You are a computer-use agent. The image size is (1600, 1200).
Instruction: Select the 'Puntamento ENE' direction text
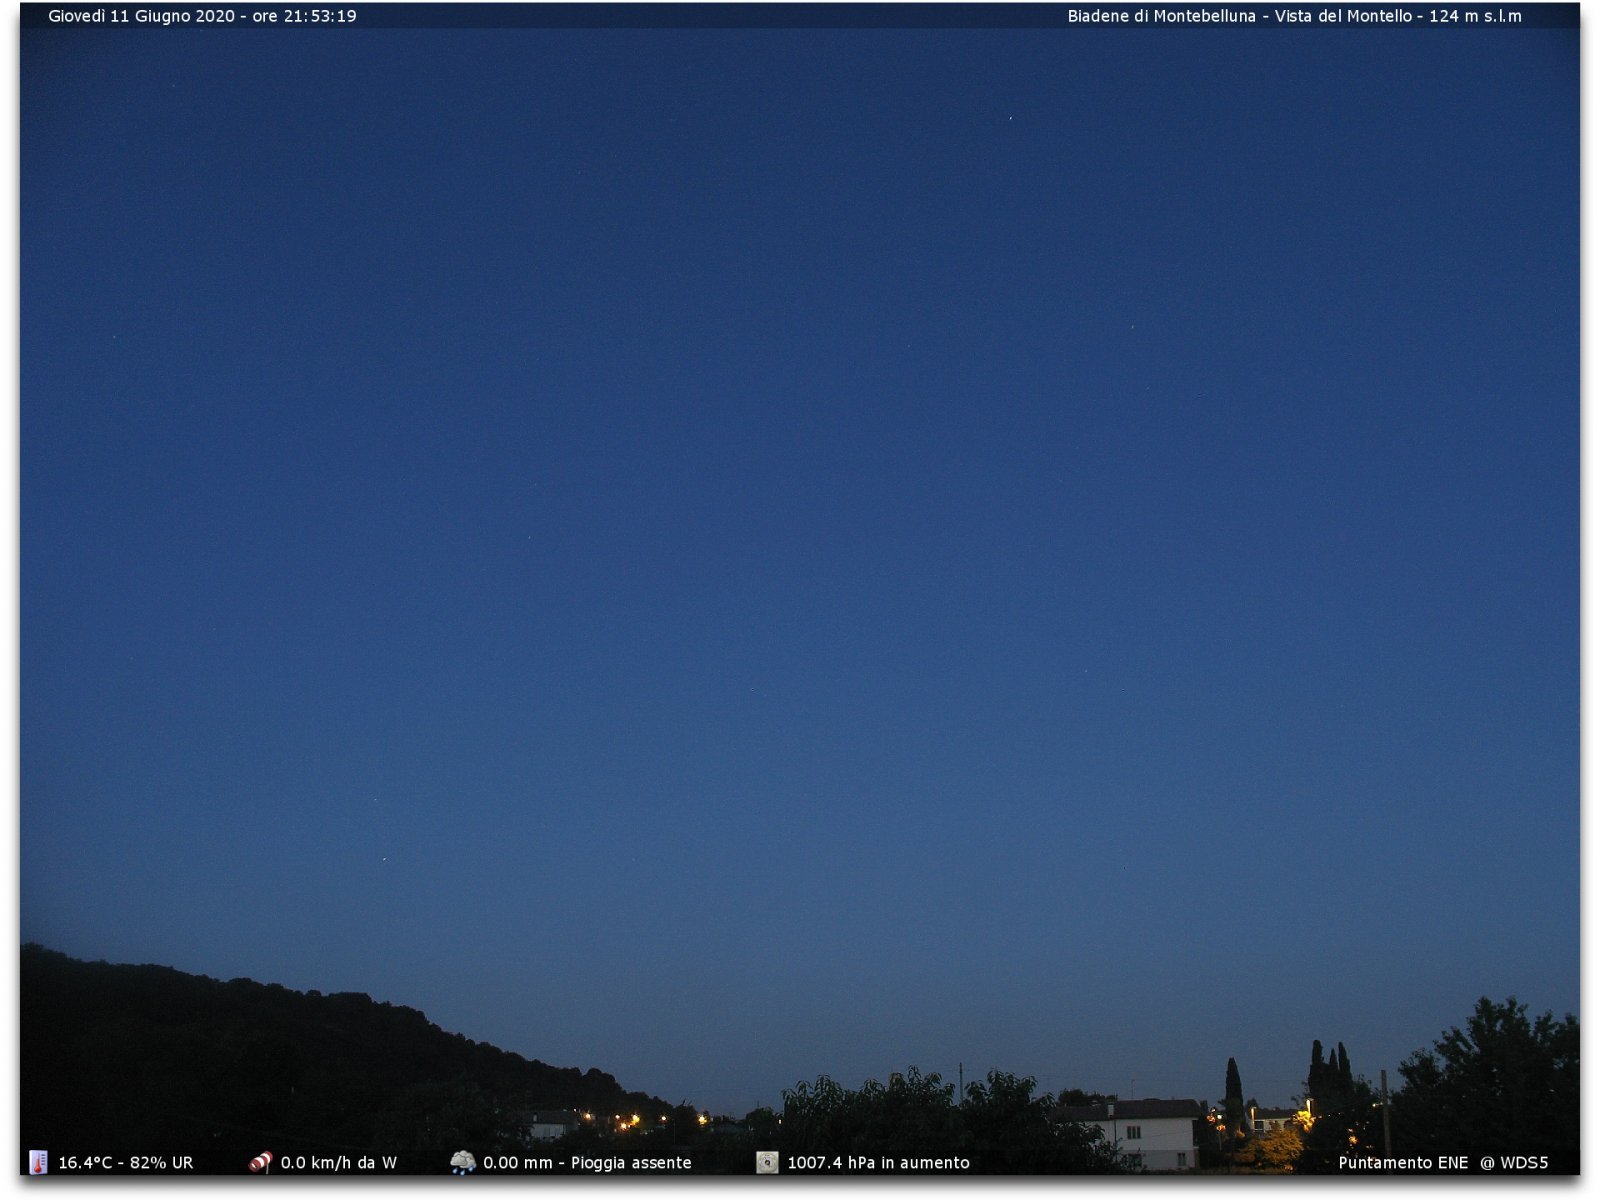click(x=1403, y=1163)
